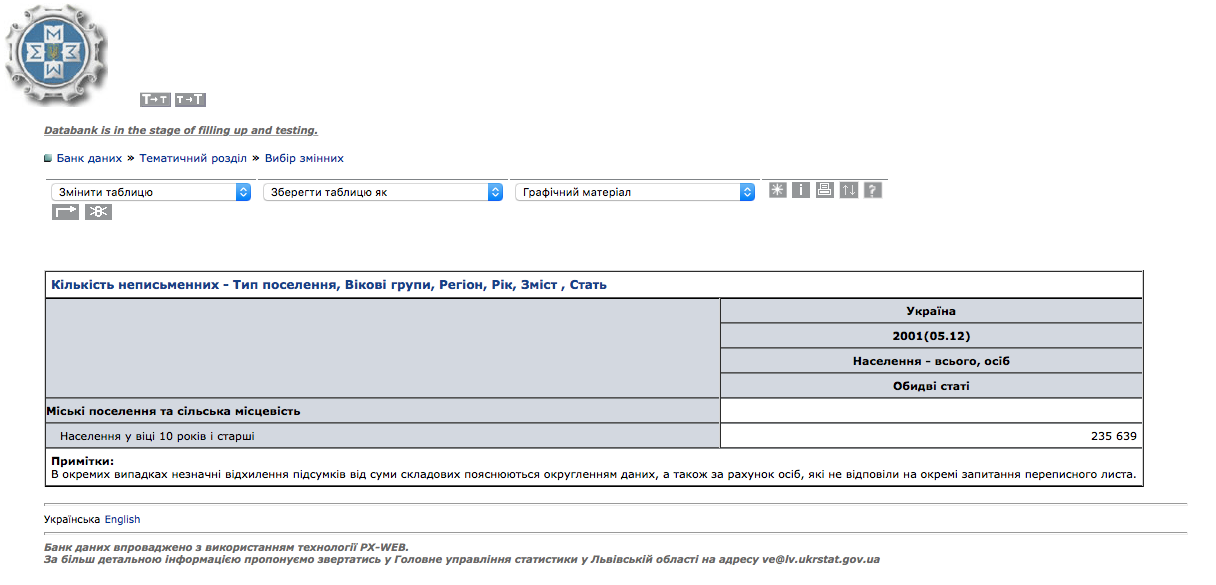Click the decrease text size icon

click(155, 100)
